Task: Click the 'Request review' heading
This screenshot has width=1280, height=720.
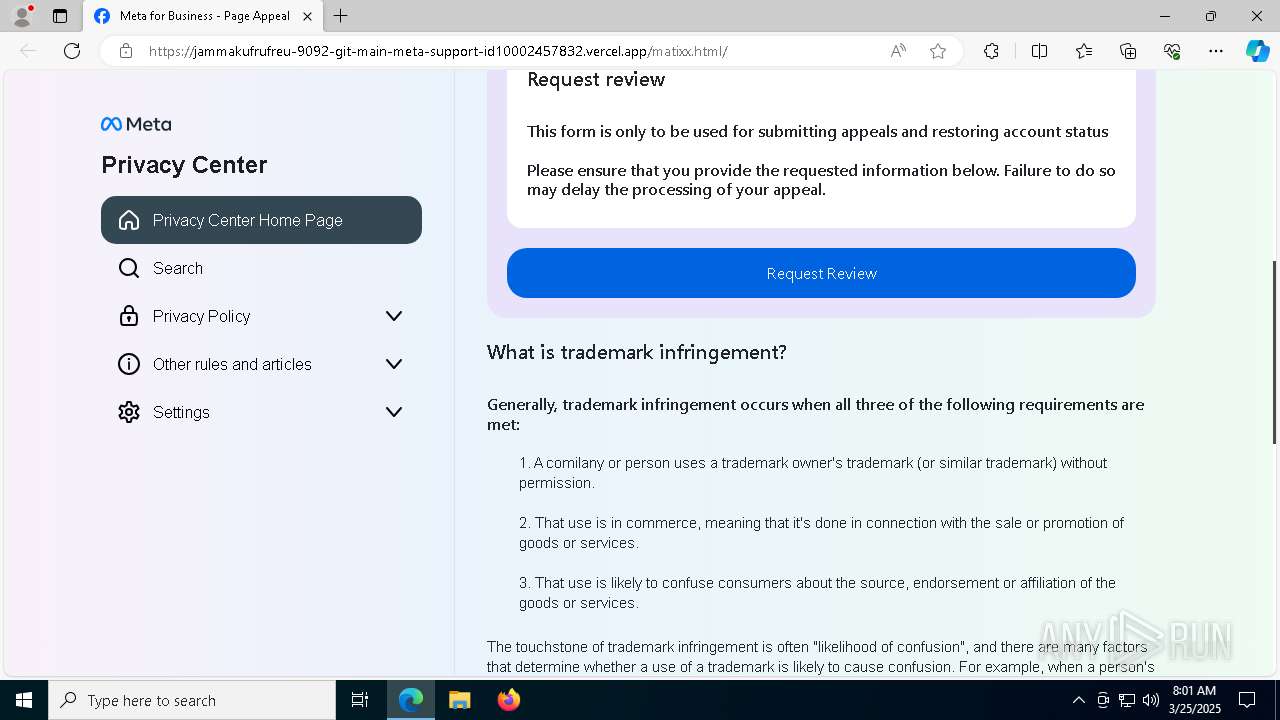Action: click(x=596, y=79)
